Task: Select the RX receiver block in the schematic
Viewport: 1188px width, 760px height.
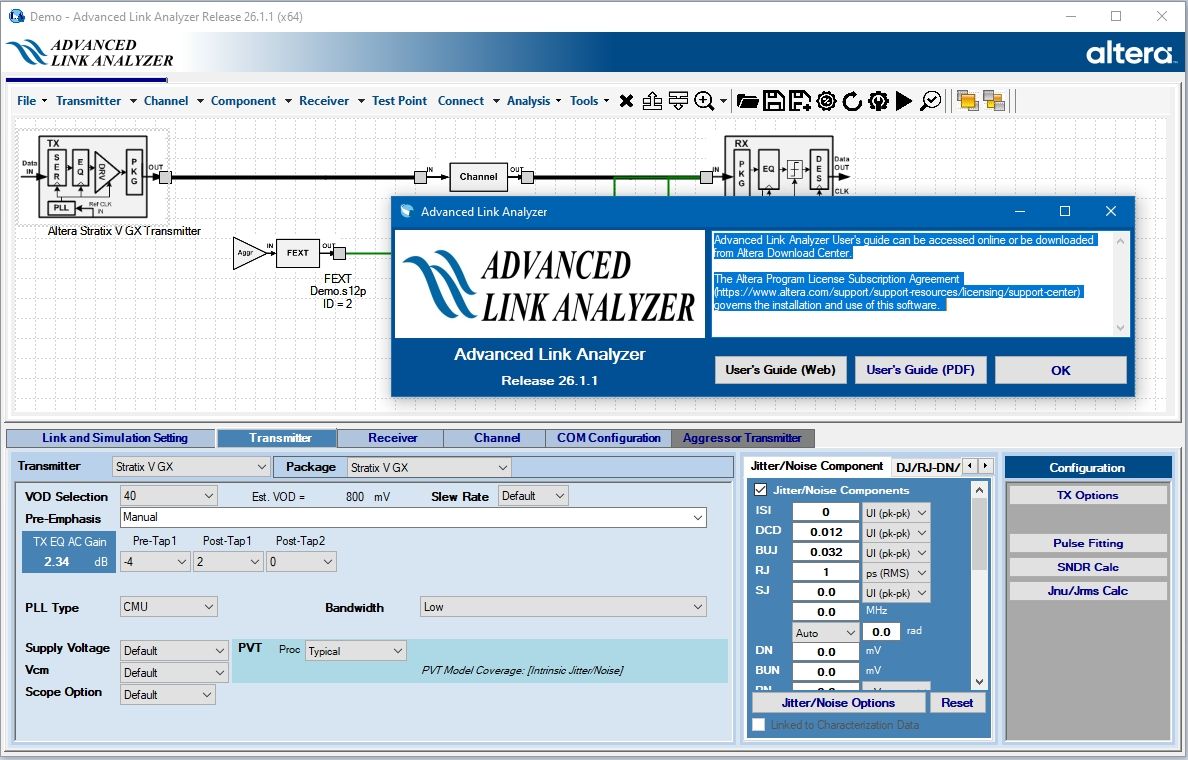Action: [779, 167]
